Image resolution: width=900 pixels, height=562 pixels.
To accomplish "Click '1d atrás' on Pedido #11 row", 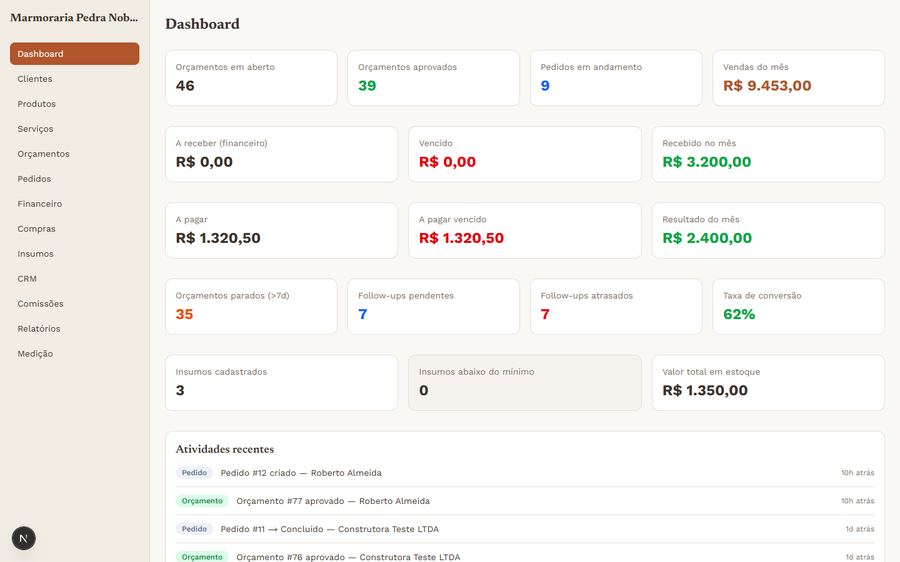I will pos(860,529).
